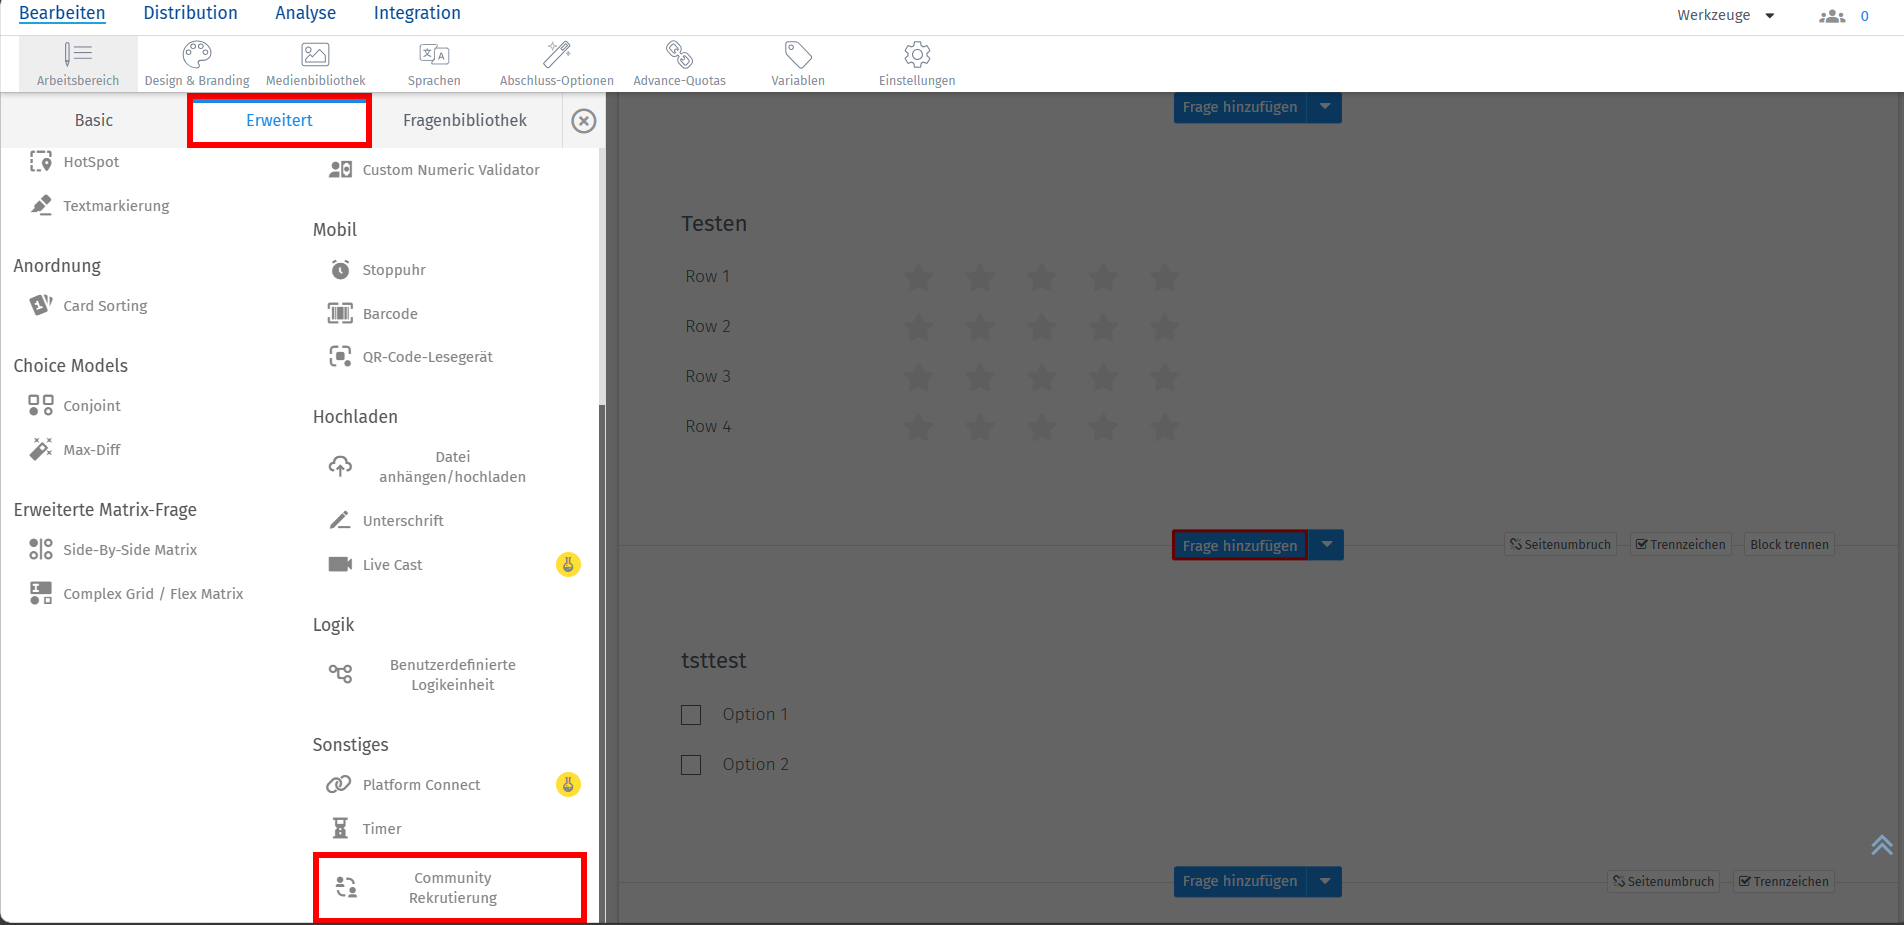The width and height of the screenshot is (1904, 925).
Task: Check the Option 1 checkbox
Action: tap(691, 714)
